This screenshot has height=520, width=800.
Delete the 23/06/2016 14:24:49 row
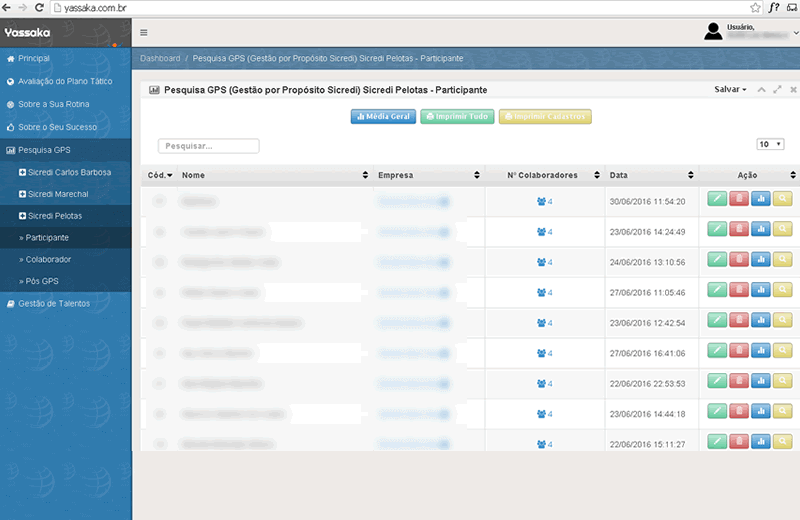[x=739, y=229]
